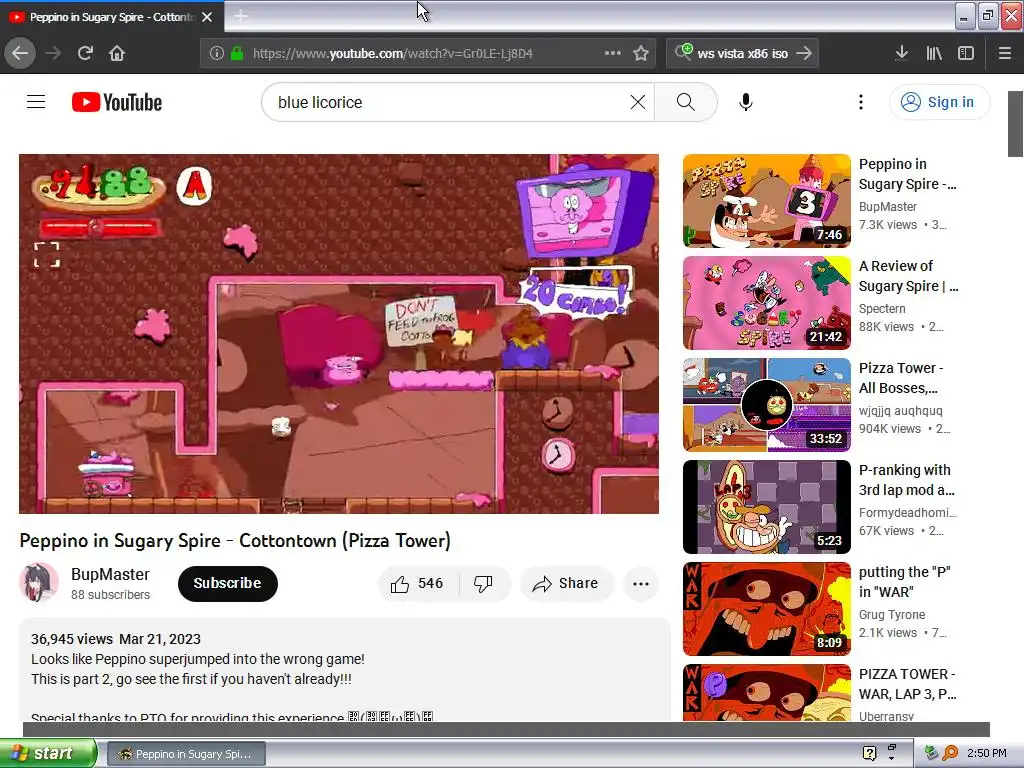
Task: Click the 2:50 PM system clock
Action: tap(987, 753)
